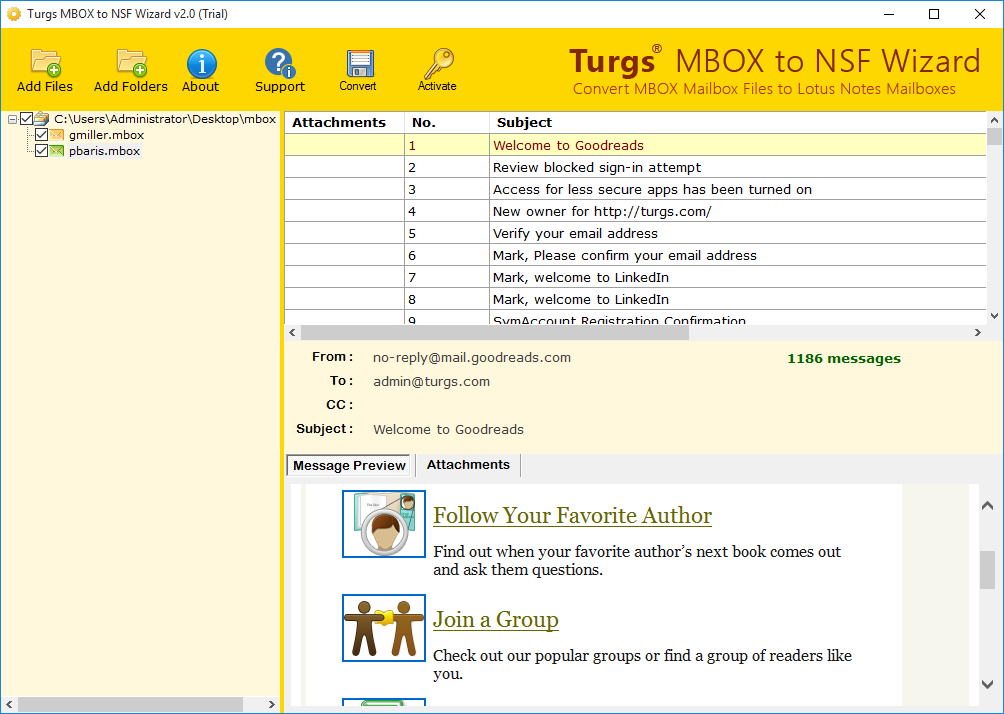
Task: Click the Activate key icon
Action: [438, 63]
